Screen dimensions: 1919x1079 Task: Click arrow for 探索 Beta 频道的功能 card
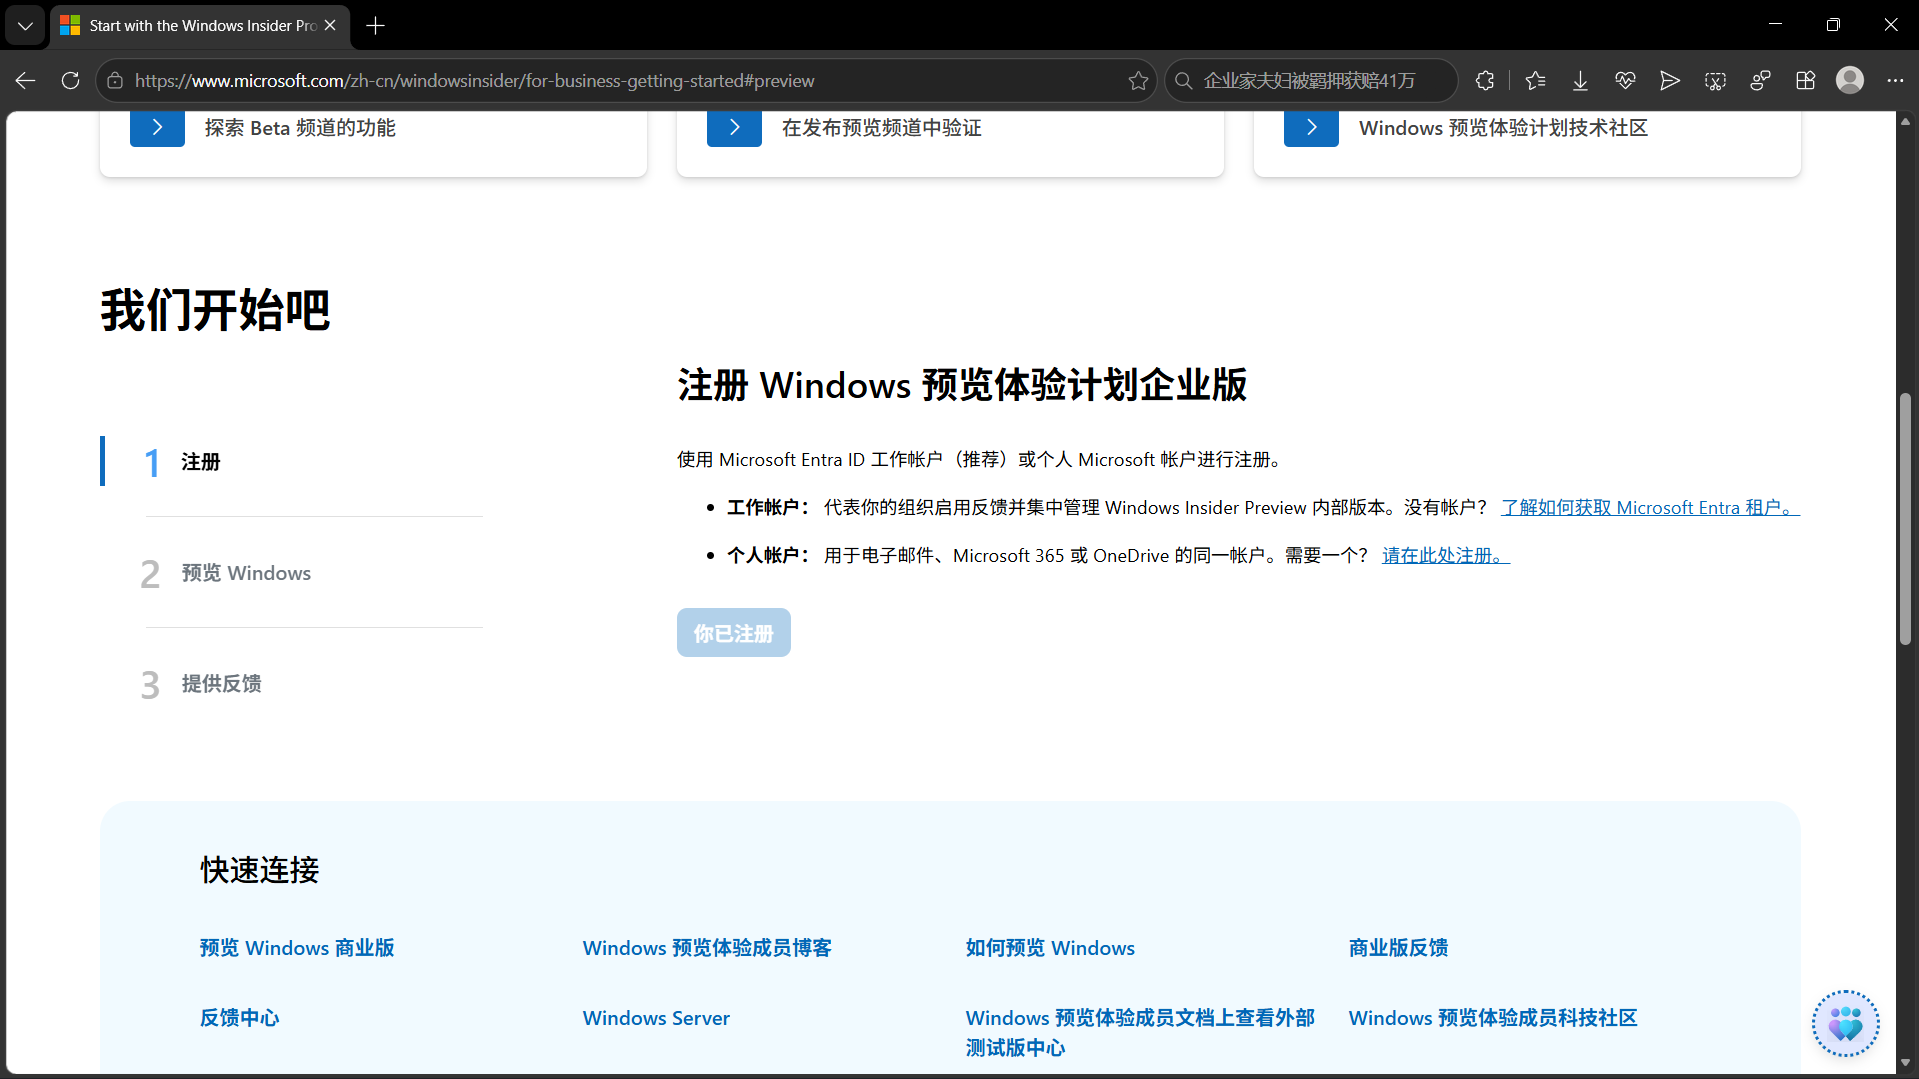(x=157, y=128)
